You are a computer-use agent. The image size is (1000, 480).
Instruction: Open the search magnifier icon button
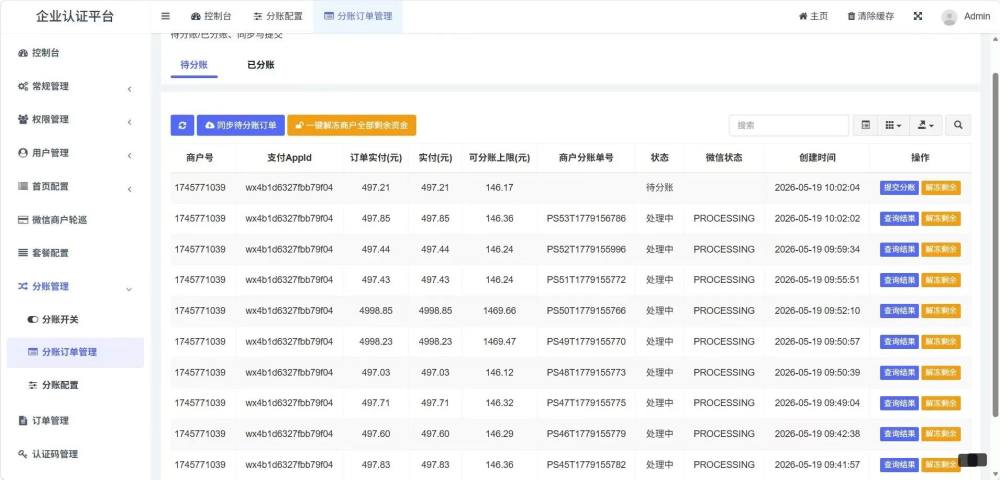point(958,126)
